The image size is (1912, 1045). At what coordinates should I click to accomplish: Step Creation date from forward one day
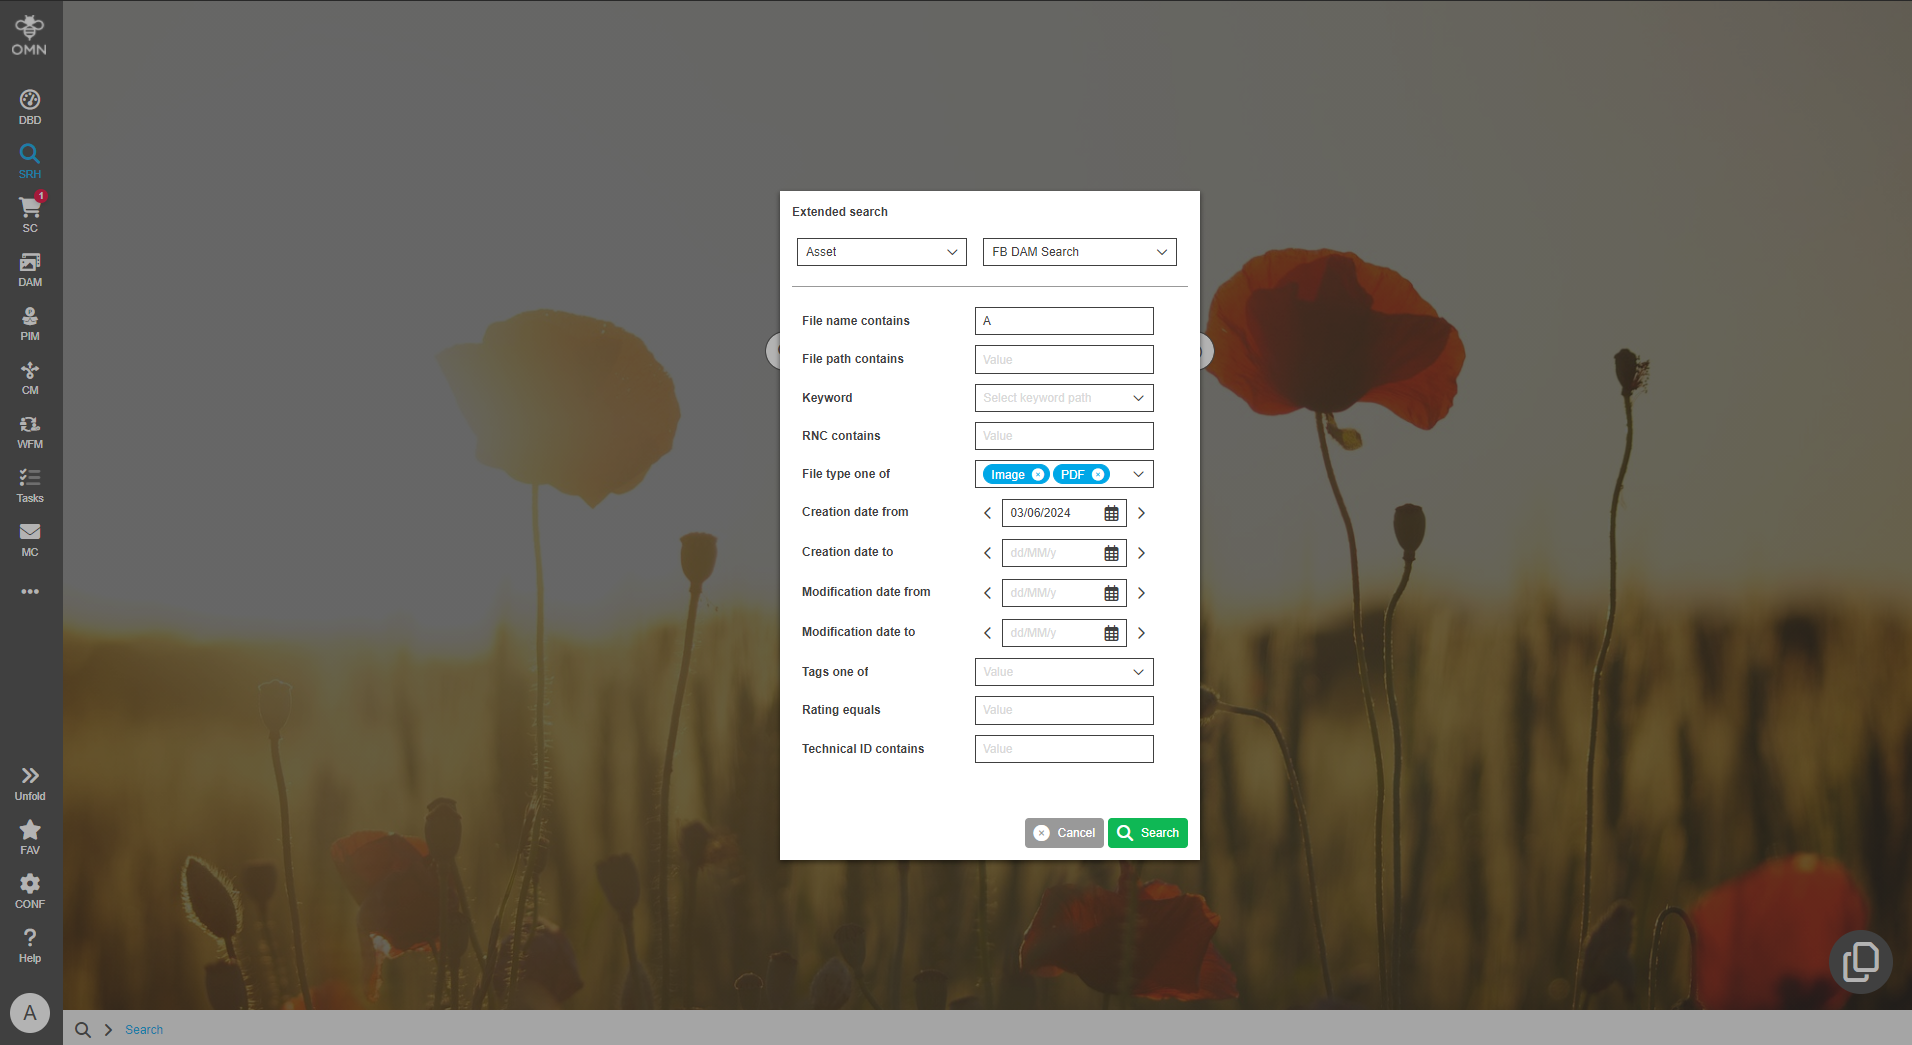point(1140,512)
